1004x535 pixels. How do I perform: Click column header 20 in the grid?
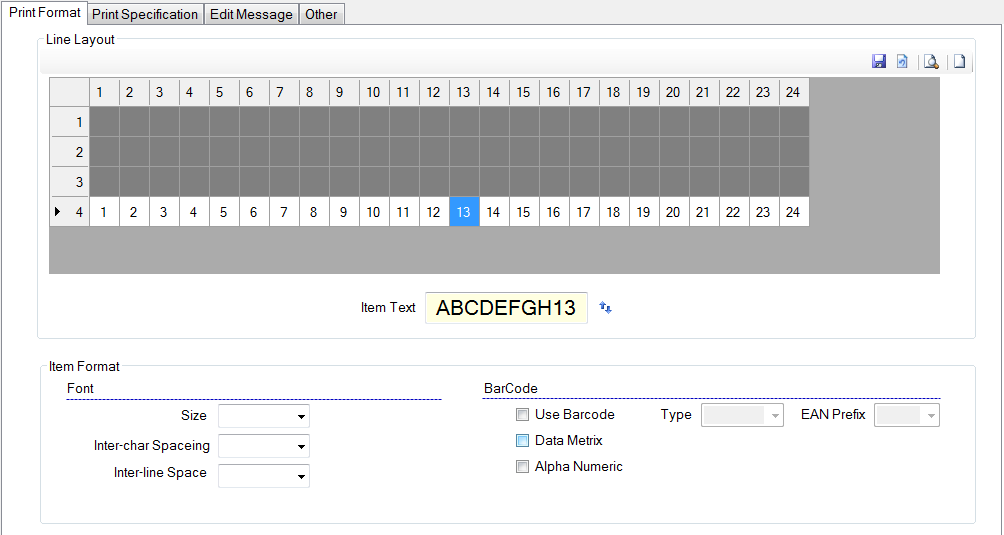674,92
